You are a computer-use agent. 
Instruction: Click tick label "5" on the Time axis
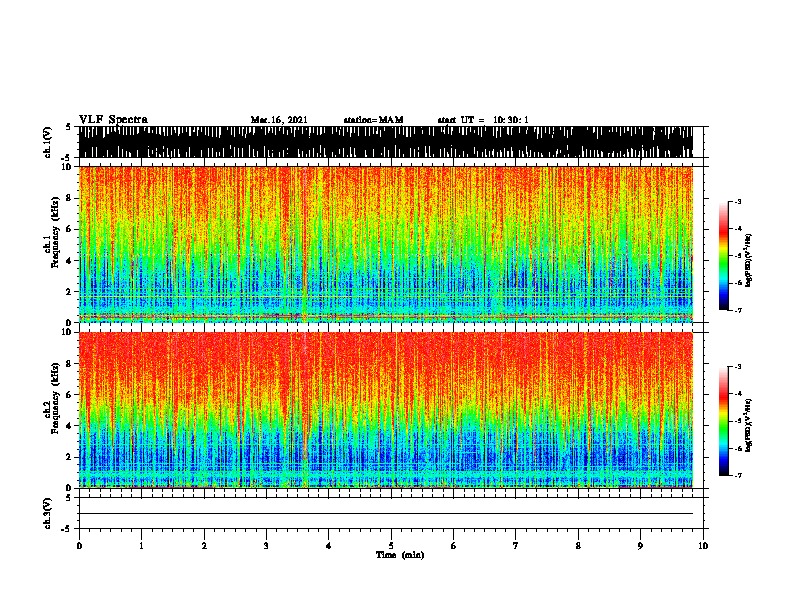point(391,546)
